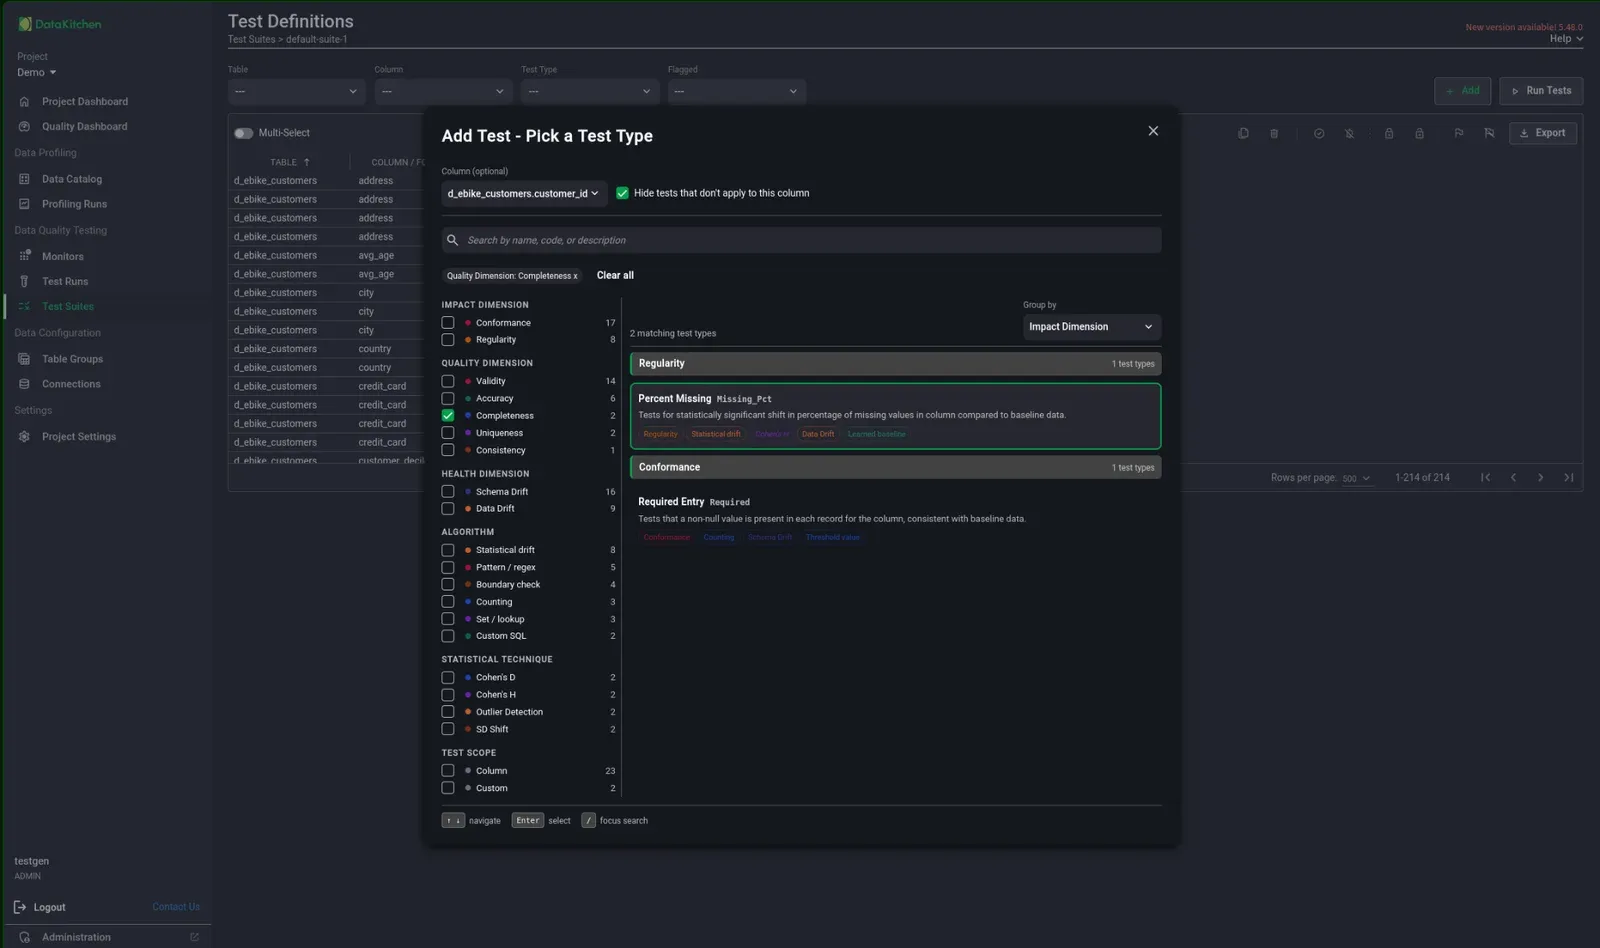The height and width of the screenshot is (948, 1600).
Task: Open the Rows per page dropdown
Action: [x=1357, y=479]
